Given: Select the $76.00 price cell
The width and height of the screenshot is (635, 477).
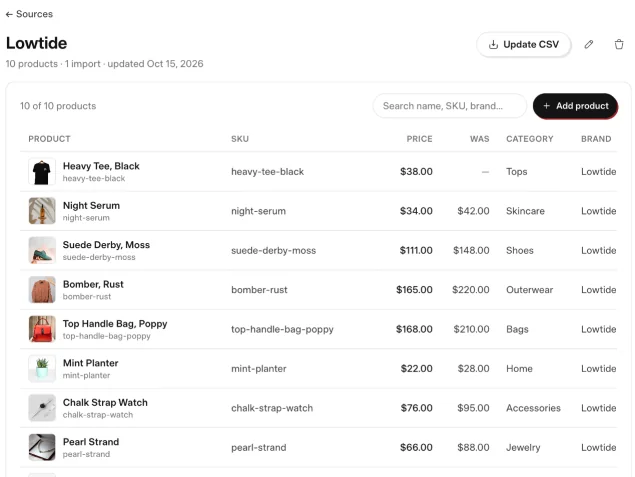Looking at the screenshot, I should pyautogui.click(x=417, y=408).
